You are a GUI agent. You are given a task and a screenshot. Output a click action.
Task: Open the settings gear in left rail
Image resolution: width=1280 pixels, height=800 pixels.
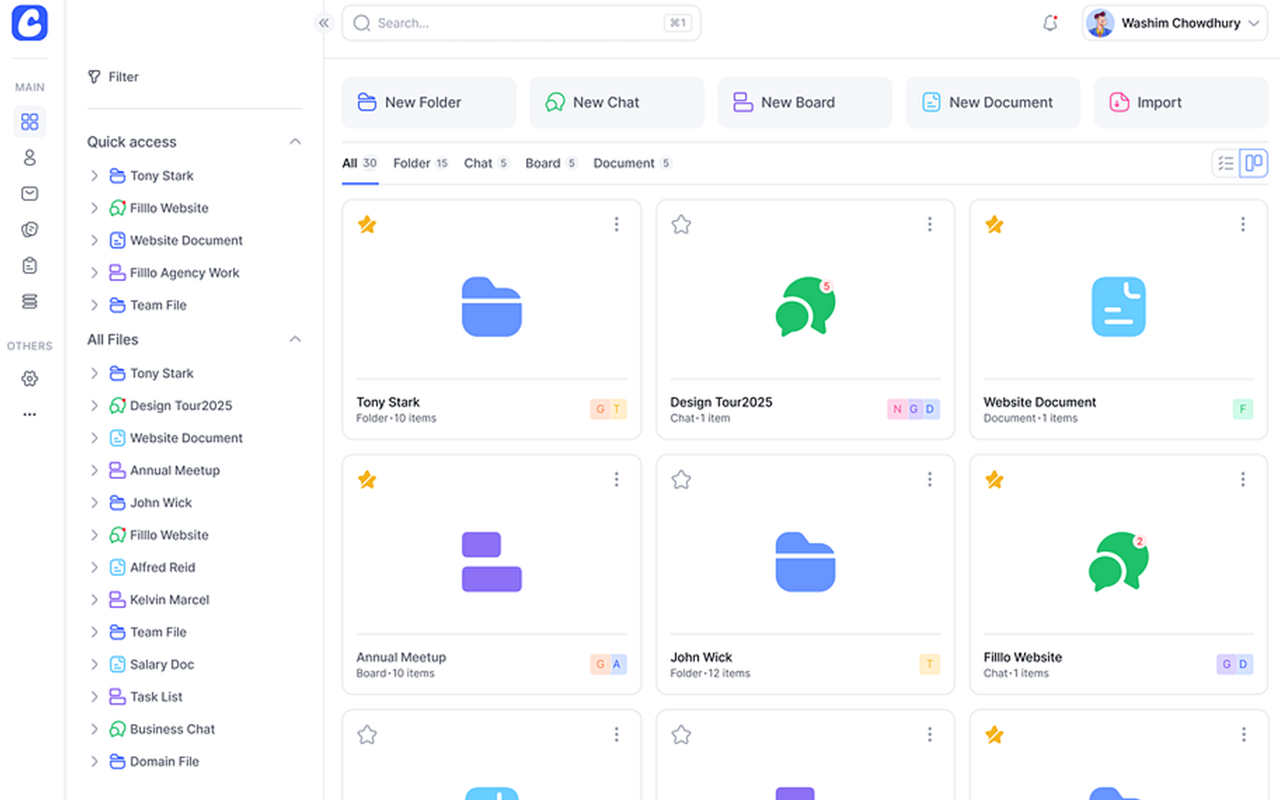tap(30, 379)
